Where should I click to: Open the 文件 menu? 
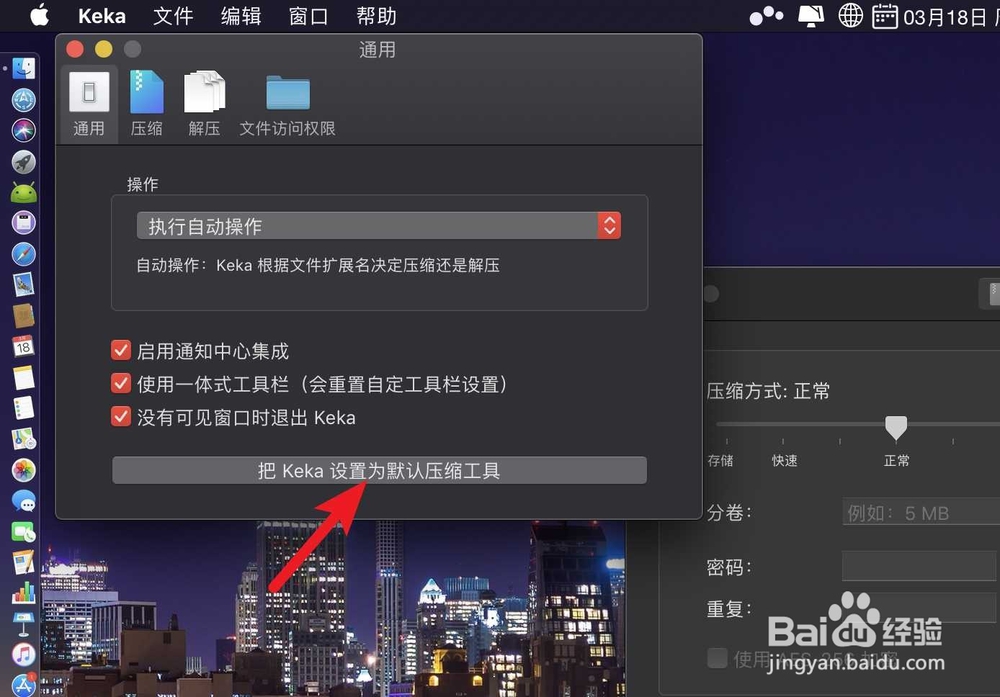(x=173, y=15)
